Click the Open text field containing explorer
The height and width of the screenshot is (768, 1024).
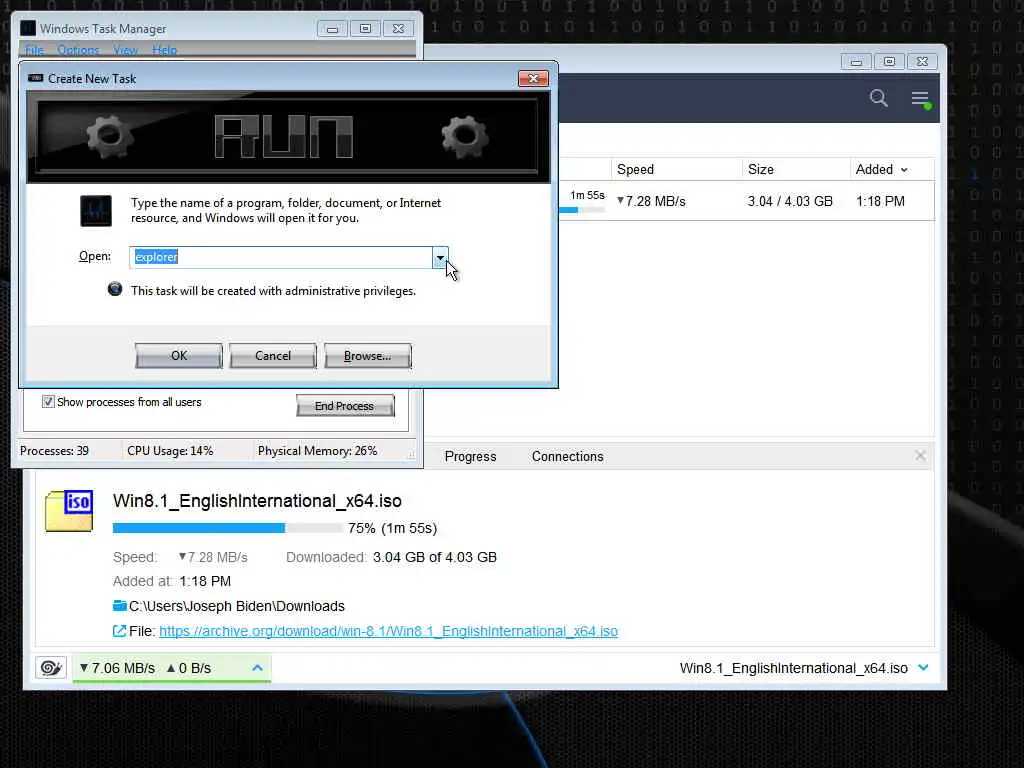point(281,257)
